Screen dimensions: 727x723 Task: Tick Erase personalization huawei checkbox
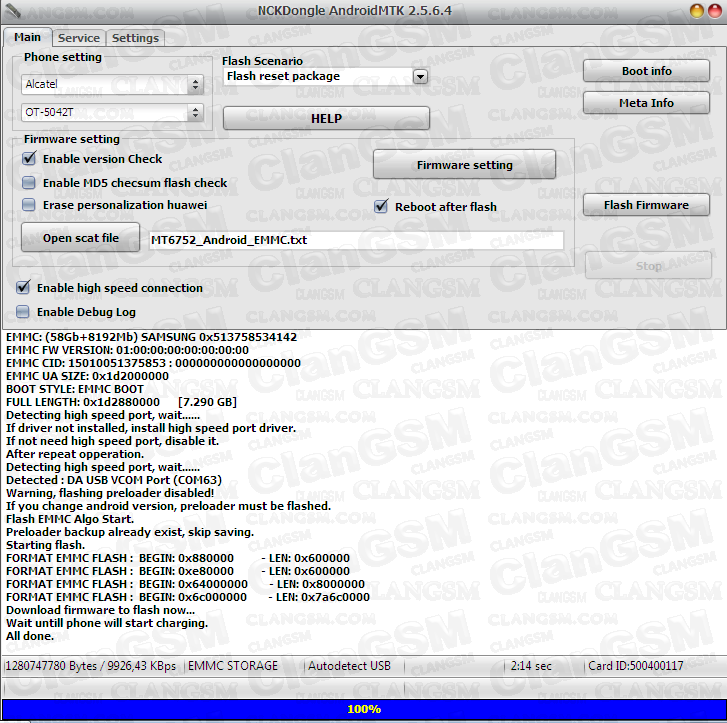coord(29,205)
